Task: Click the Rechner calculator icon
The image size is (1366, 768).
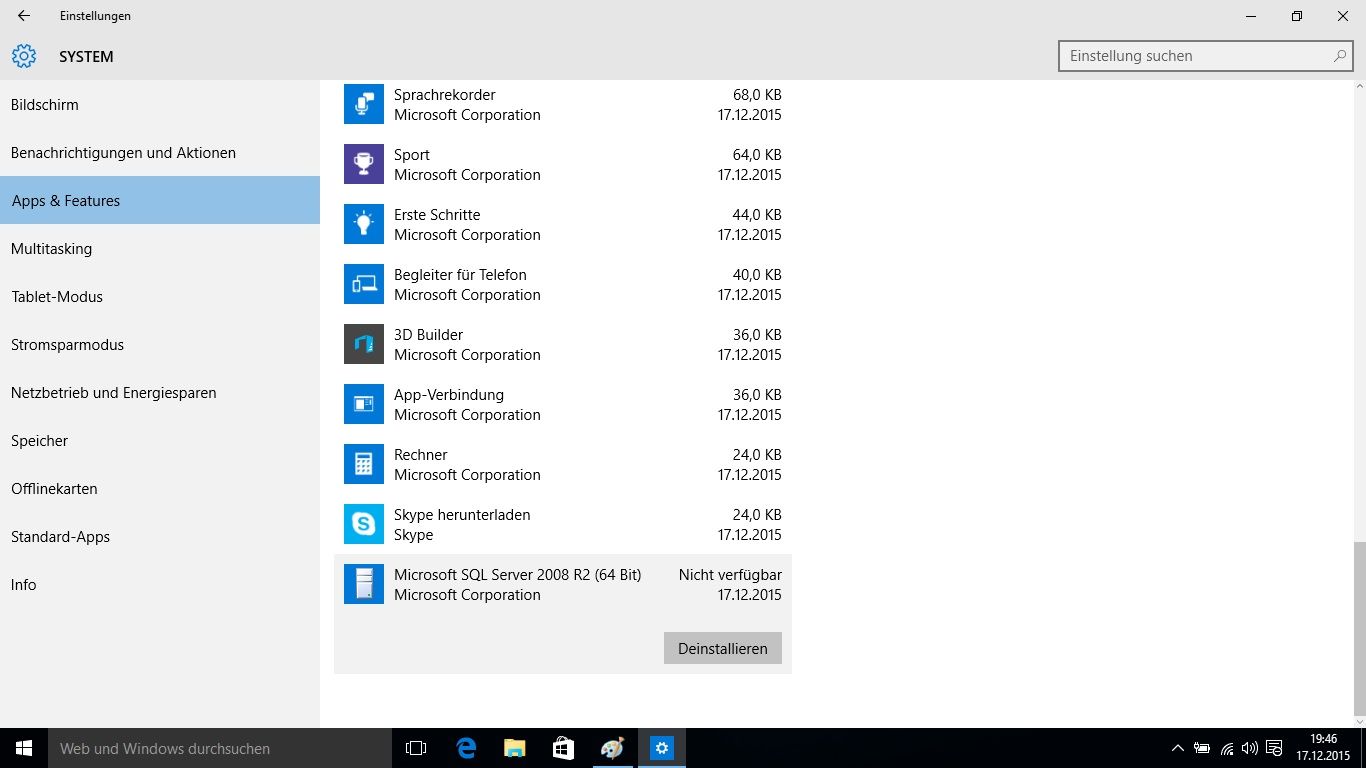Action: (364, 464)
